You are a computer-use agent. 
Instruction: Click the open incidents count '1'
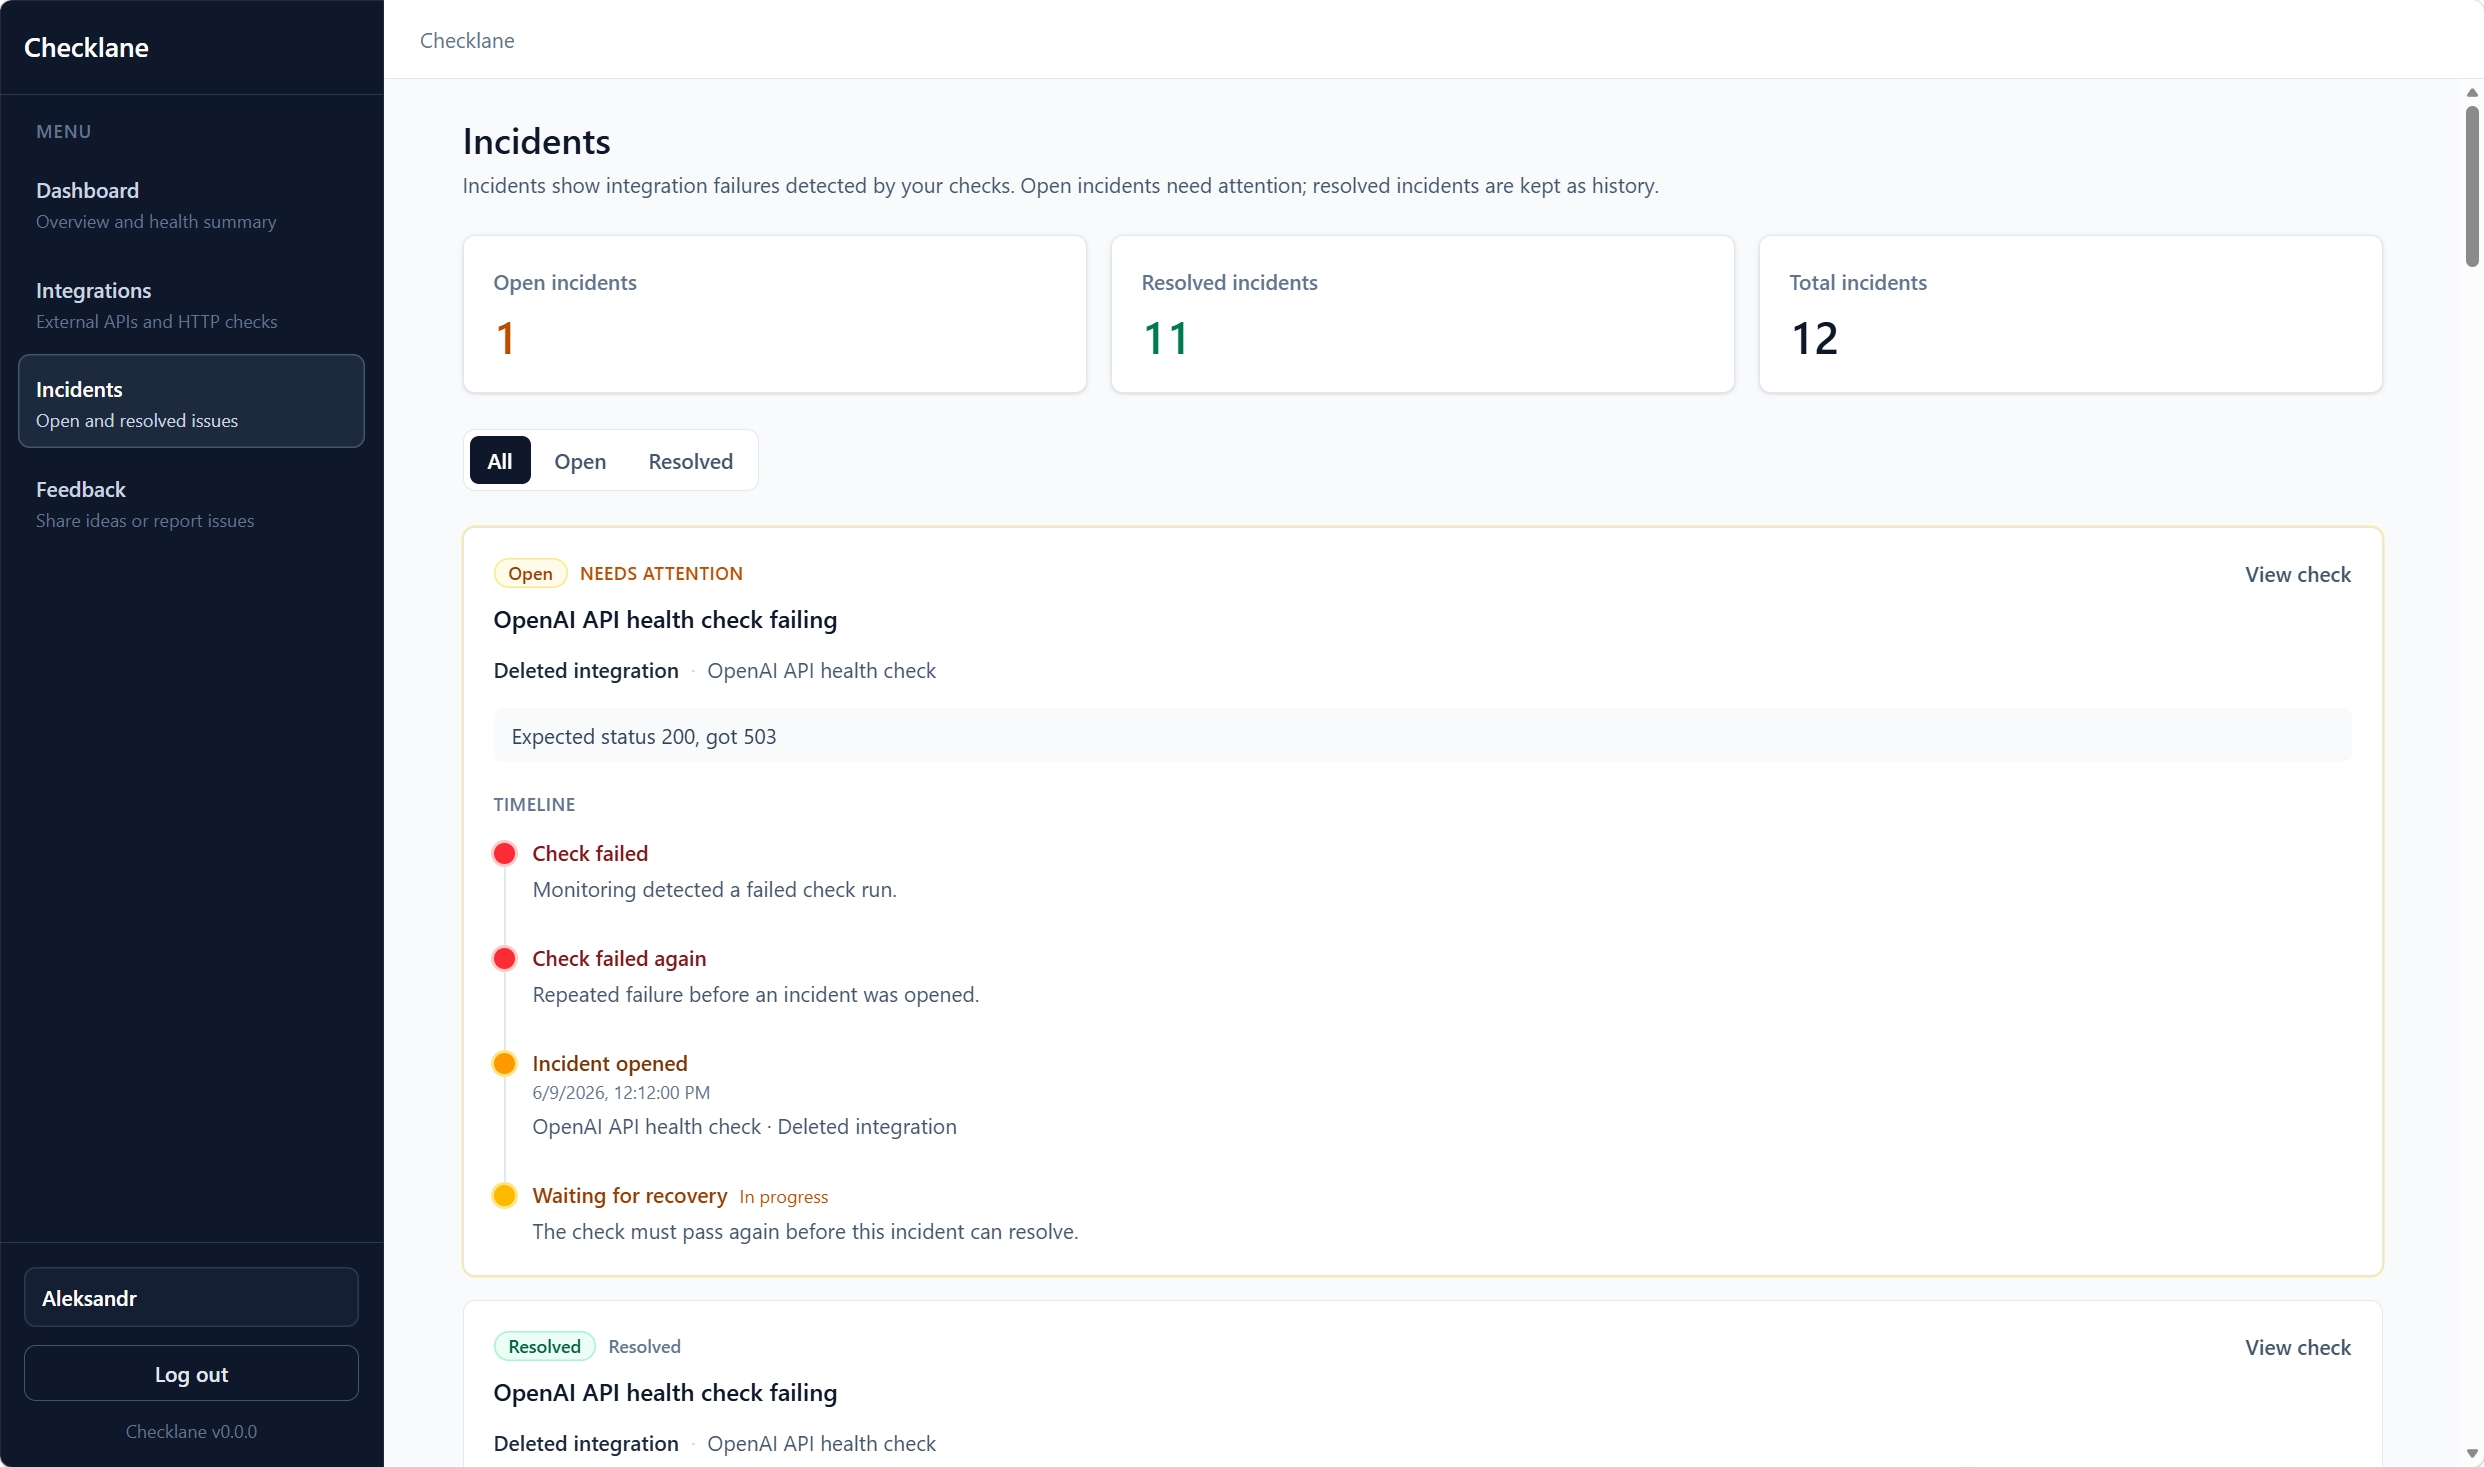[505, 338]
